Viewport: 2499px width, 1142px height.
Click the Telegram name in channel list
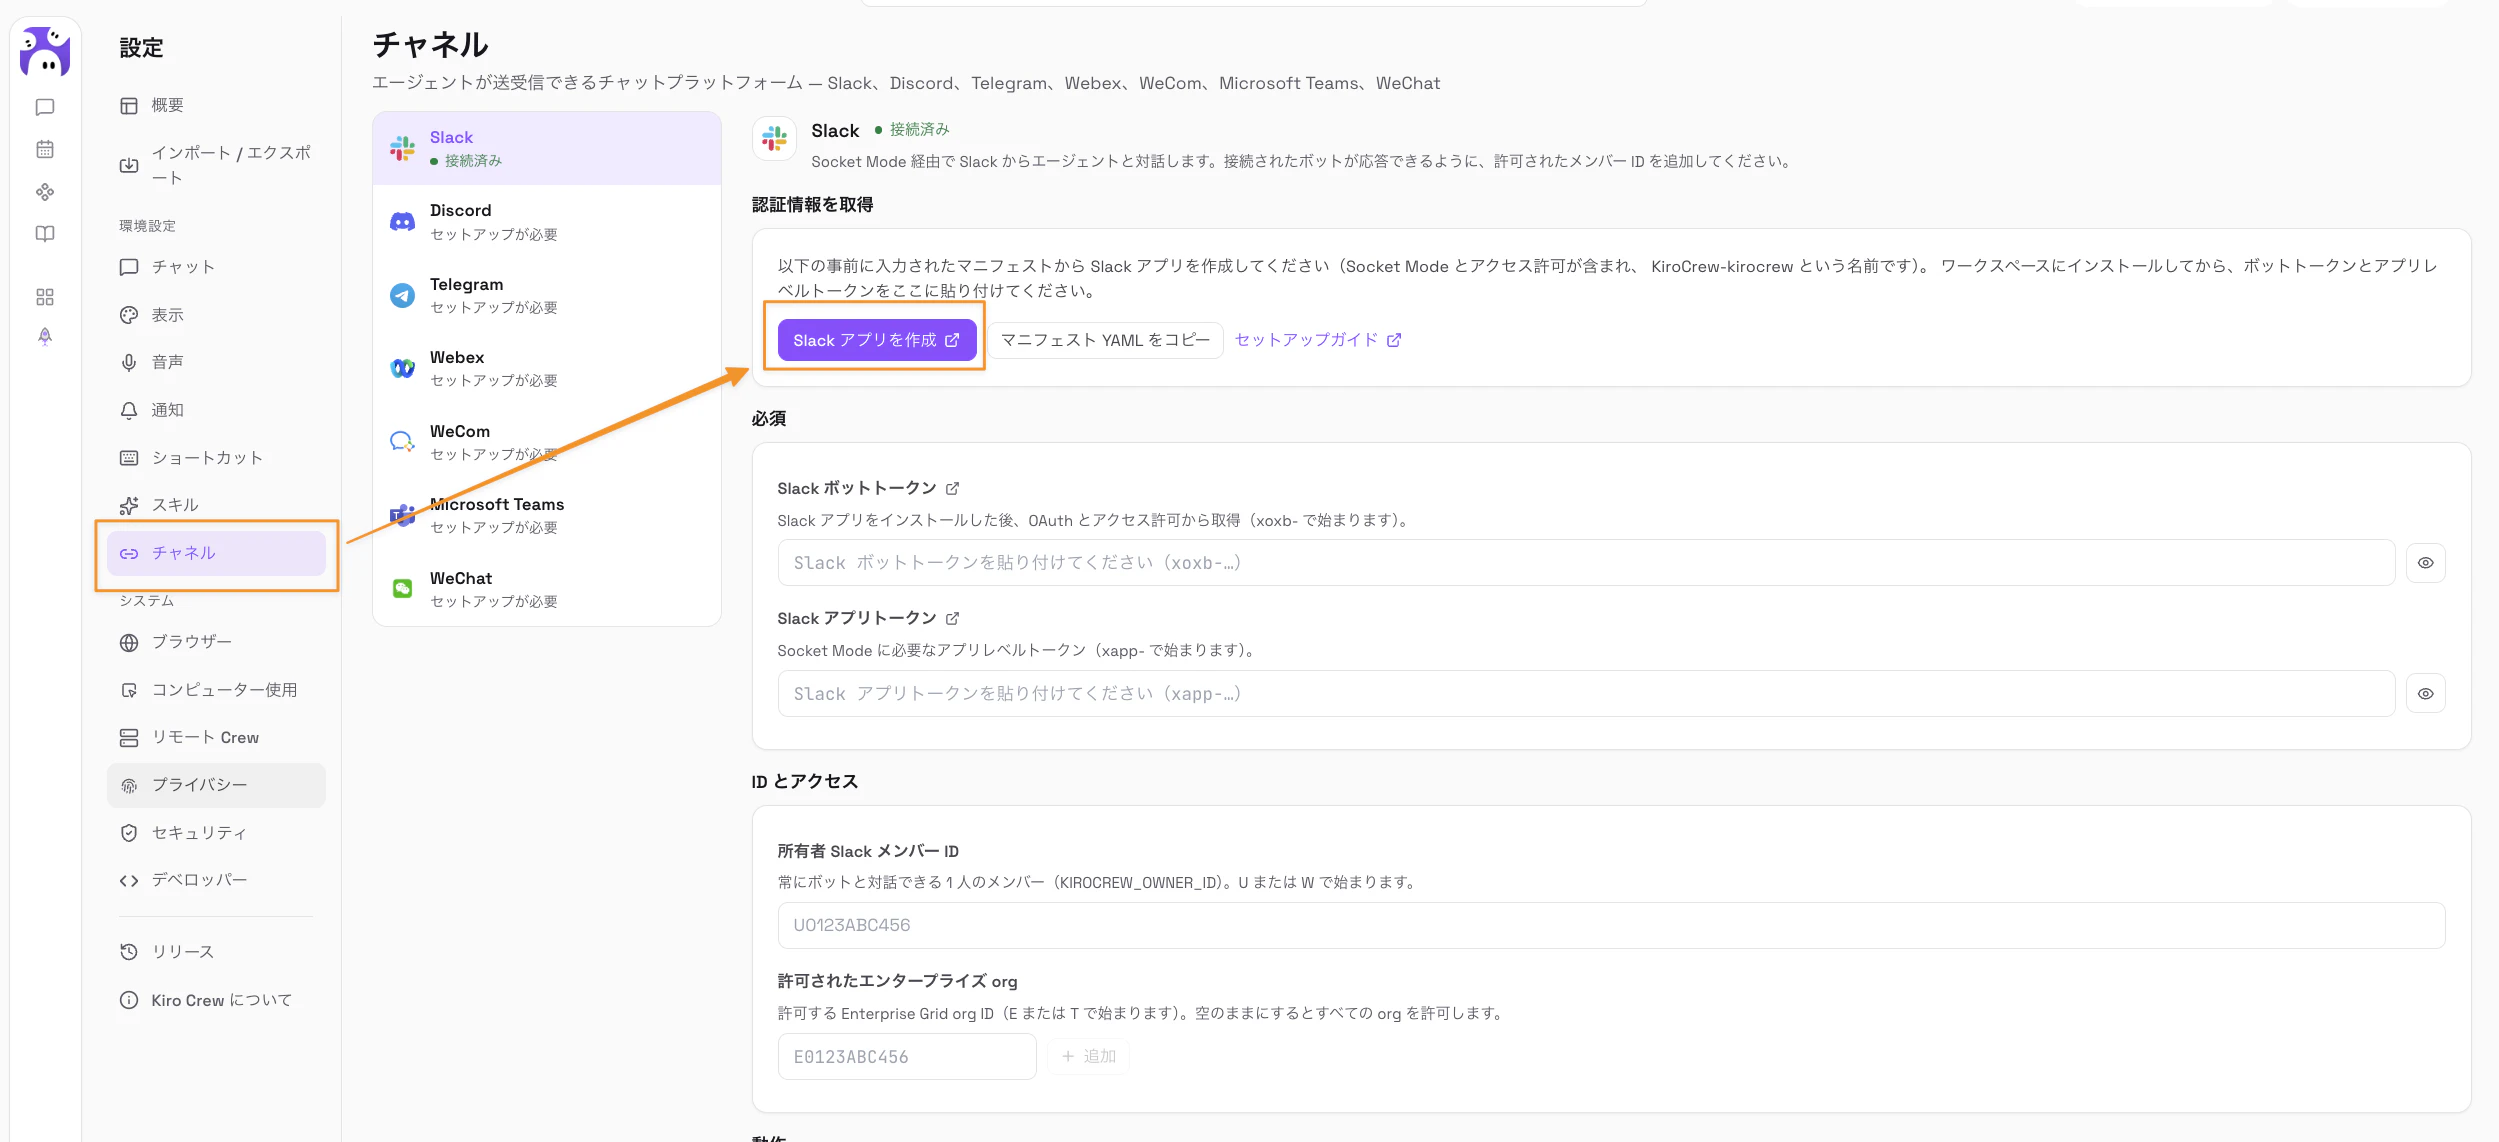467,284
